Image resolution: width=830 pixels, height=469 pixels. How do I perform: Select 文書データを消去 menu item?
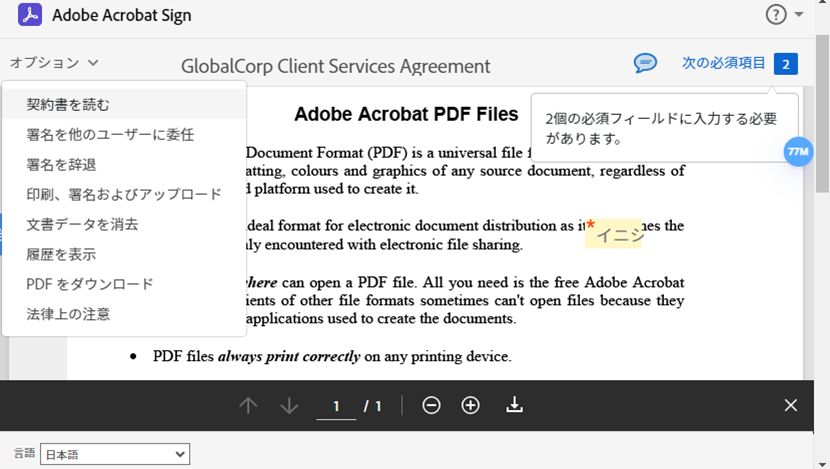tap(124, 224)
